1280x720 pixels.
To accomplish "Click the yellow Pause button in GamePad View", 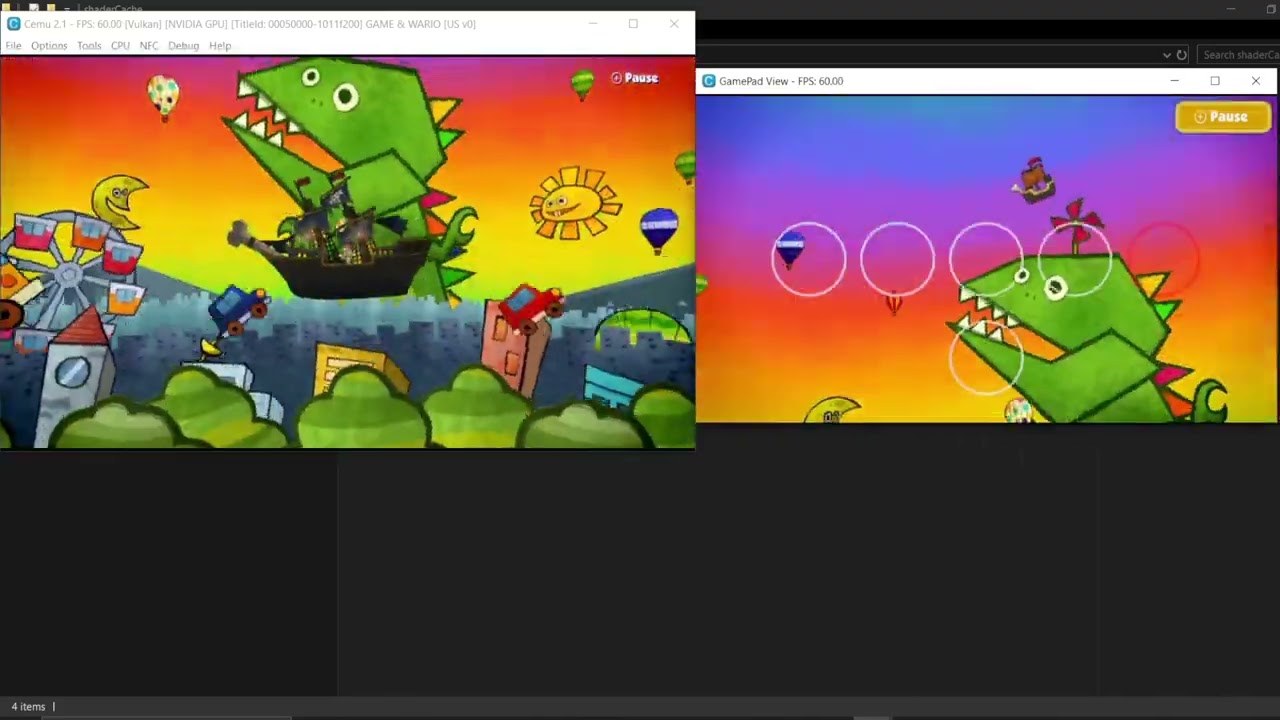I will point(1222,117).
